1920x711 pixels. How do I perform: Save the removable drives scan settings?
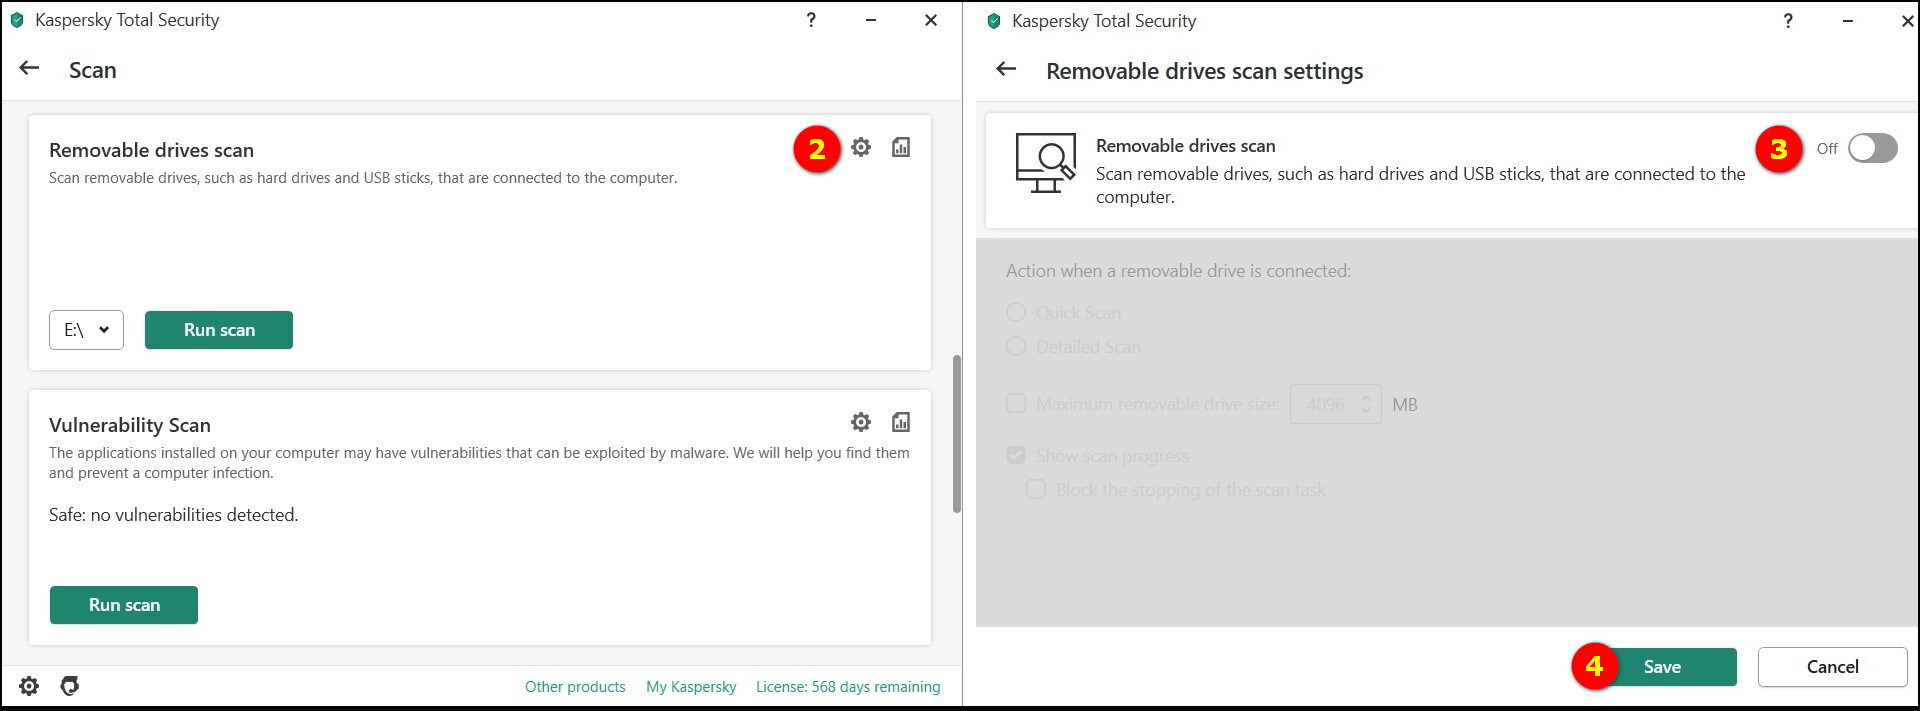point(1663,667)
